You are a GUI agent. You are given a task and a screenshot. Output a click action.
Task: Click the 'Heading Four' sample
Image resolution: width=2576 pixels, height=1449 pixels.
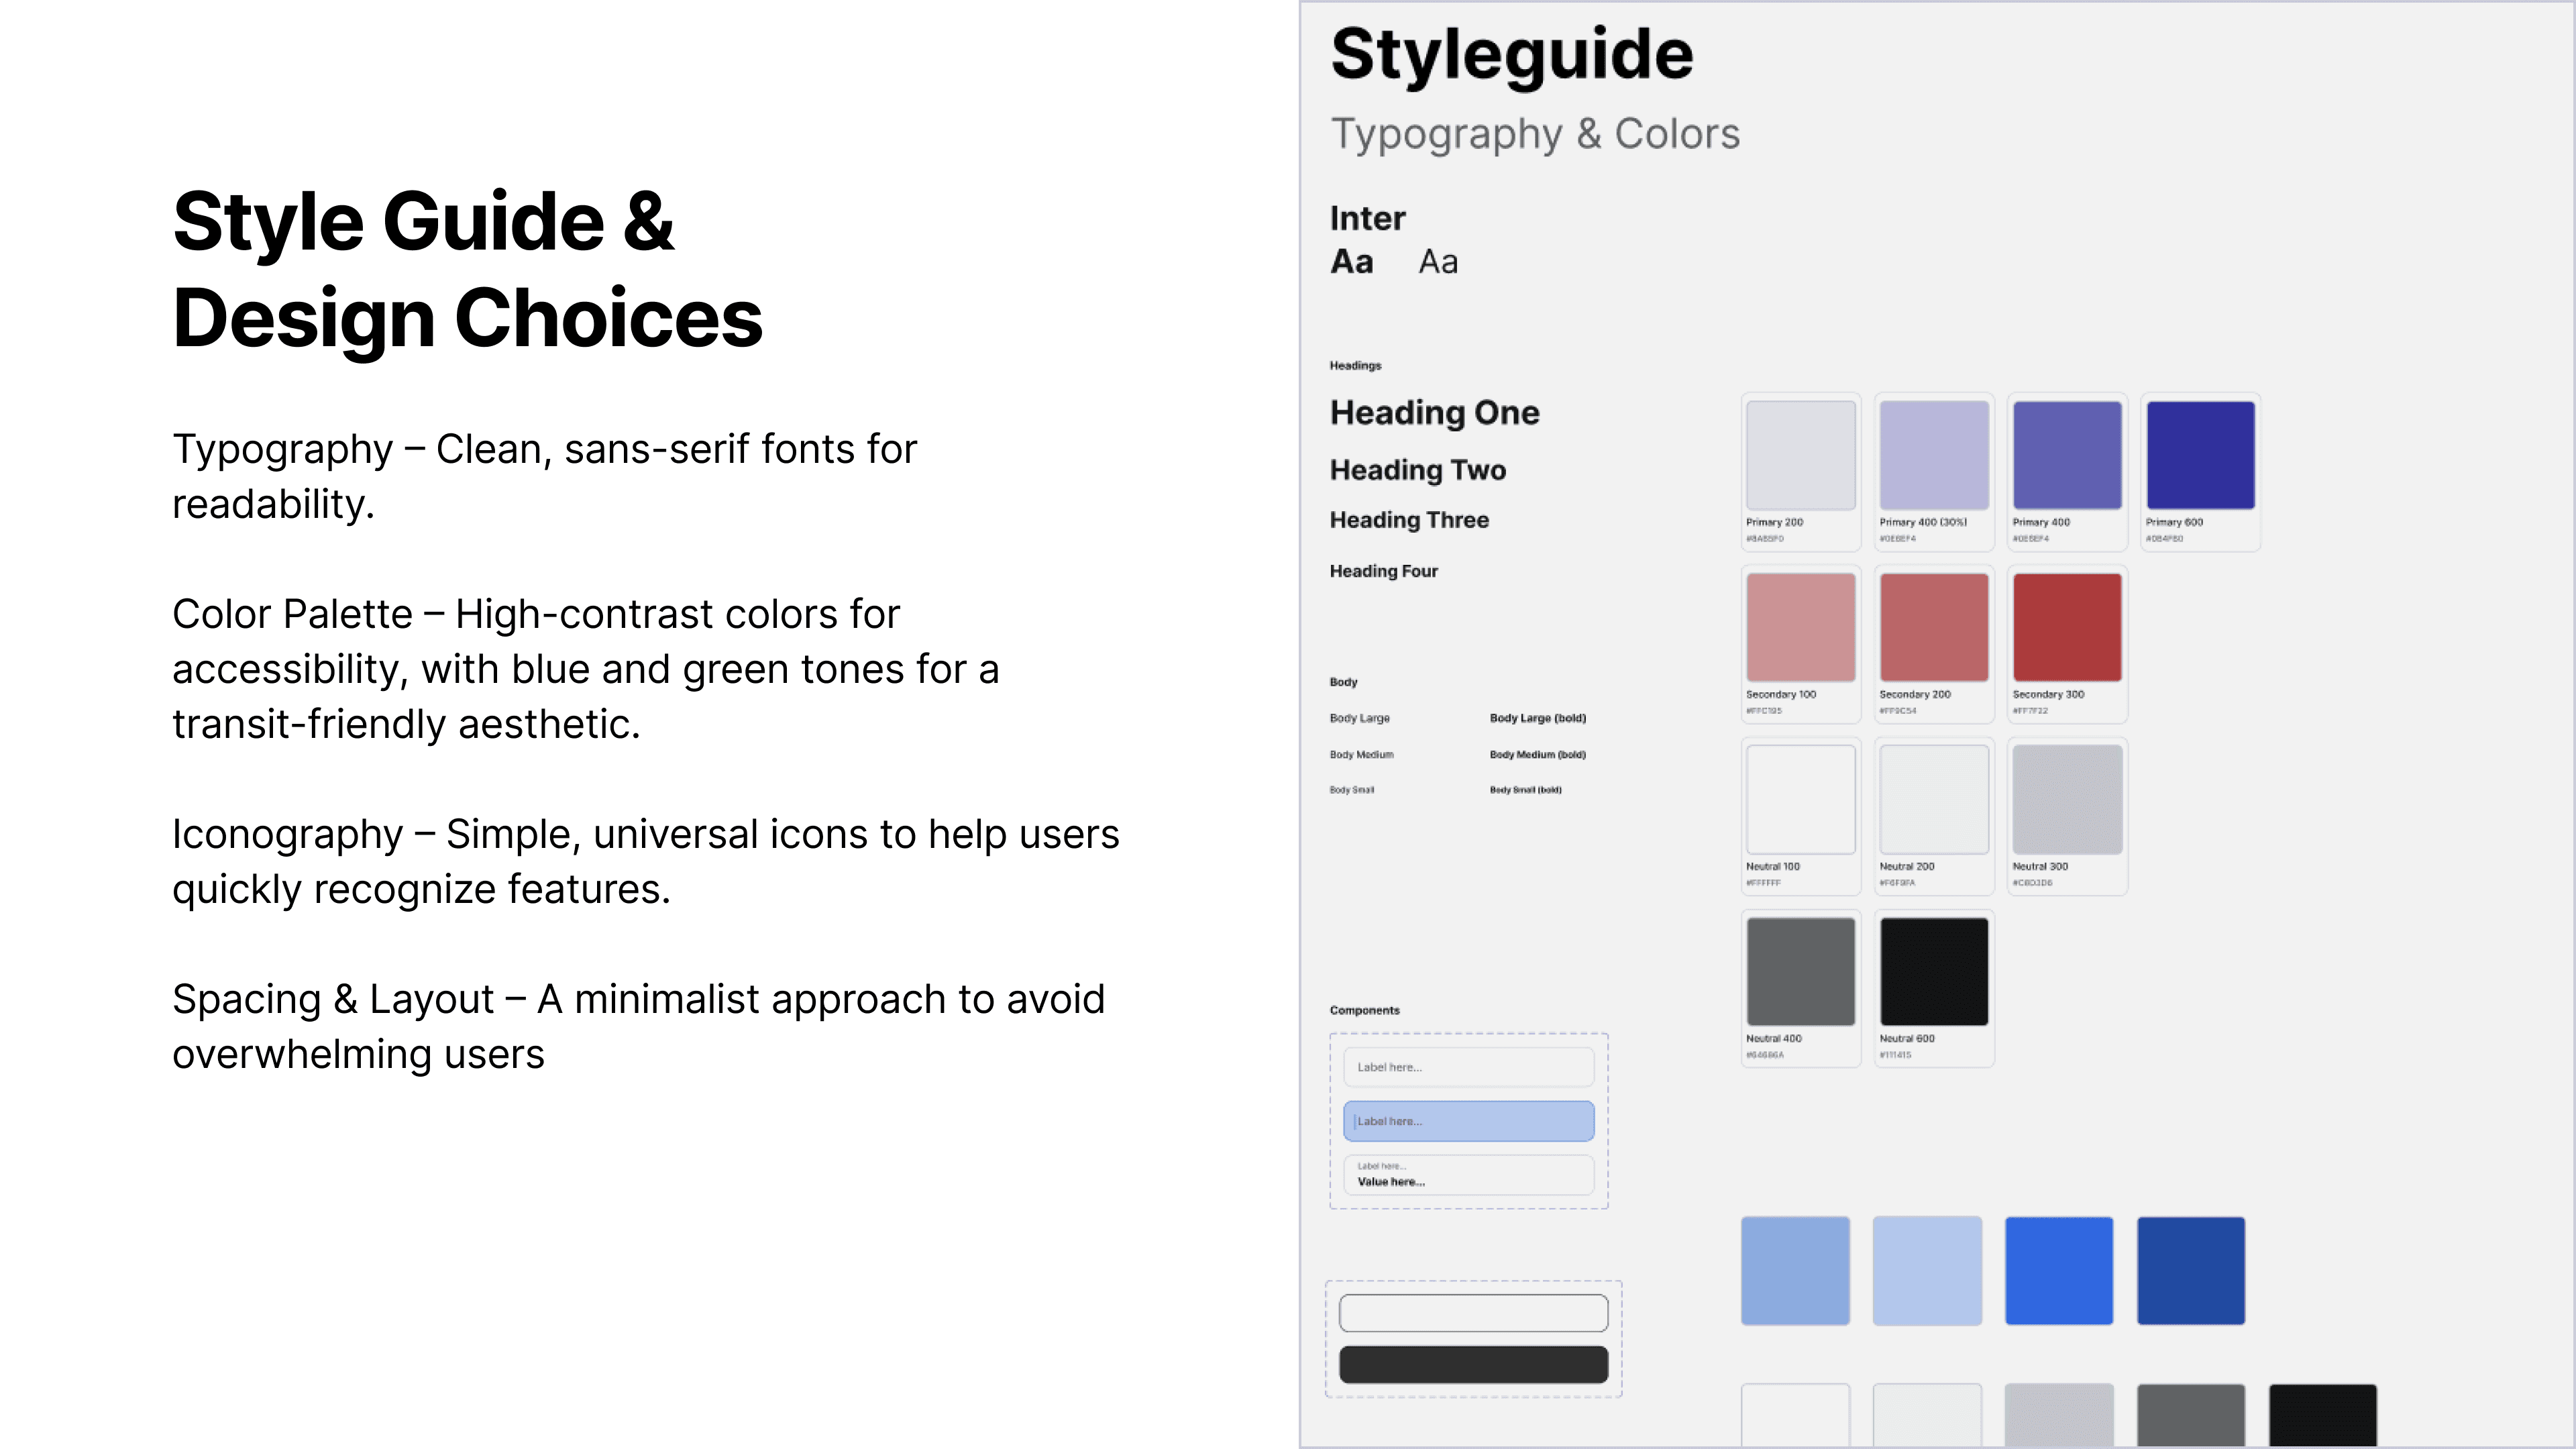(1383, 571)
